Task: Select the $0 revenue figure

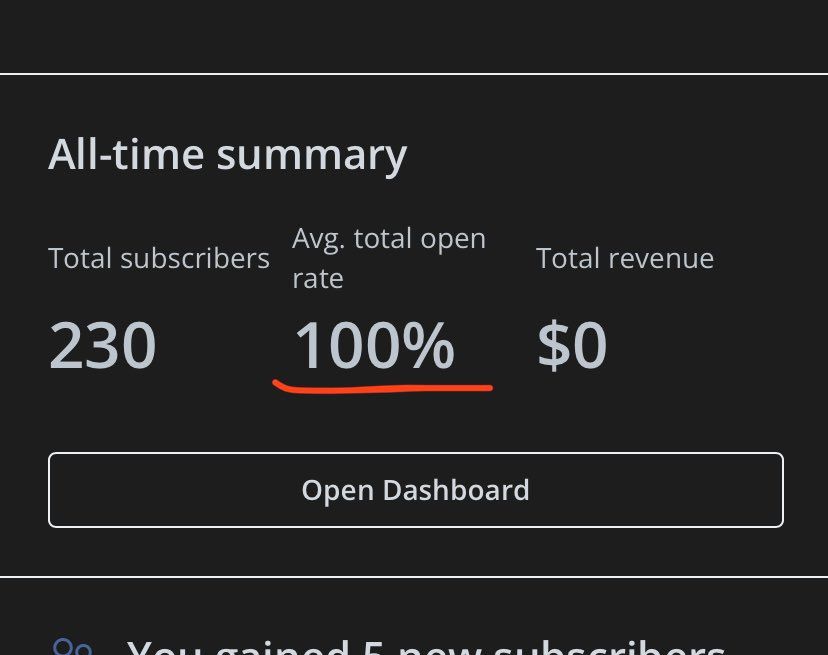Action: [572, 345]
